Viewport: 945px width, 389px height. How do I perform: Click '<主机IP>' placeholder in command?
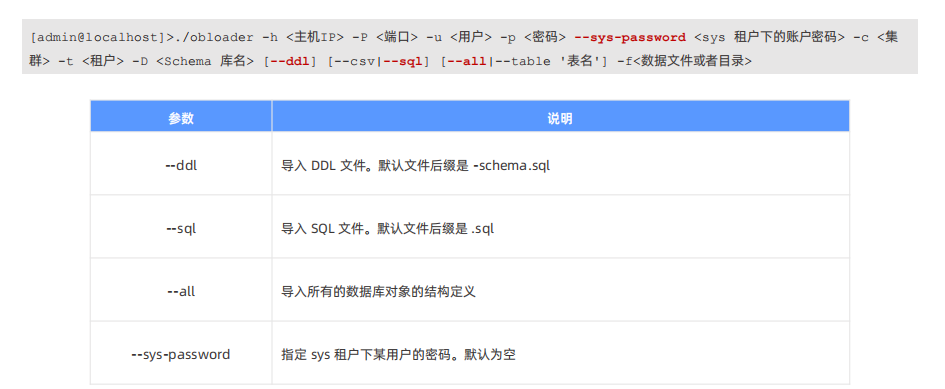point(315,37)
